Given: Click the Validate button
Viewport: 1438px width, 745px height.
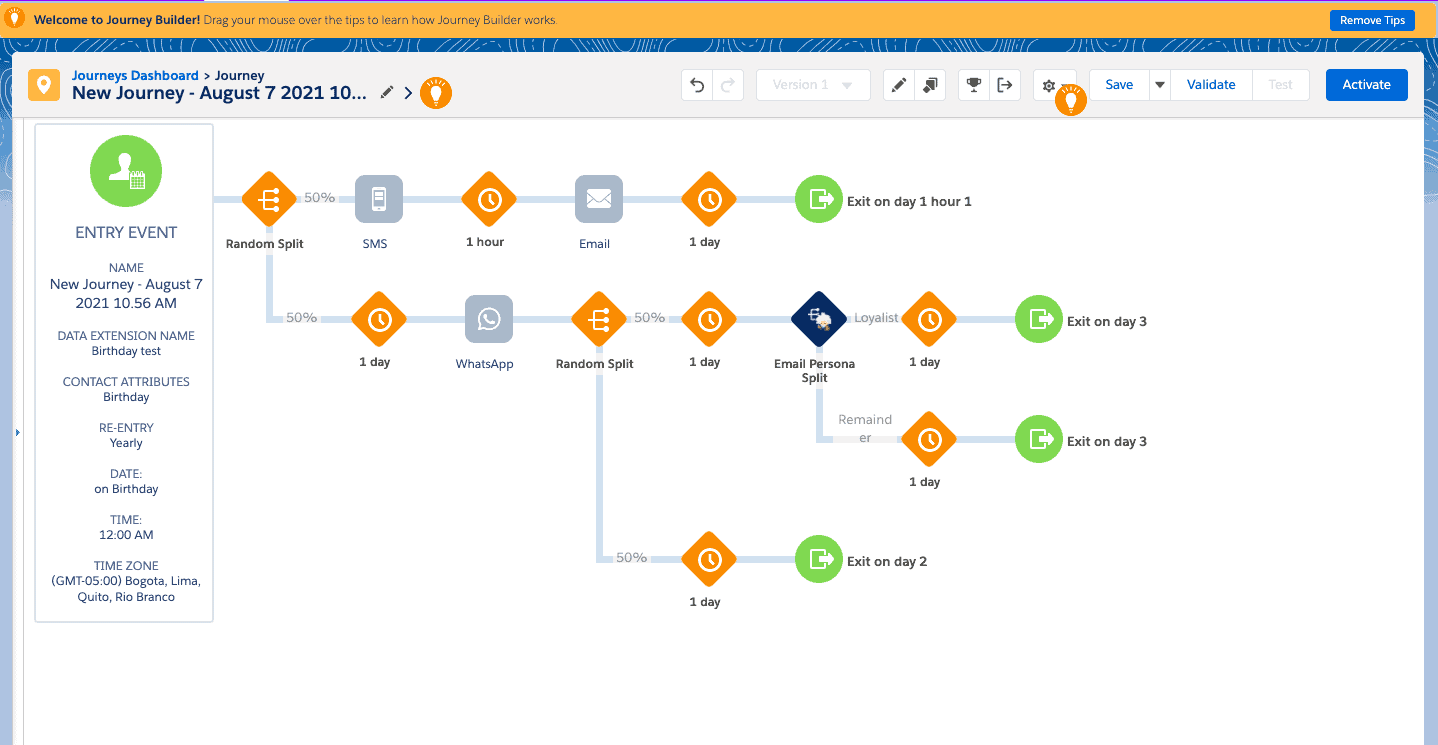Looking at the screenshot, I should click(x=1211, y=85).
